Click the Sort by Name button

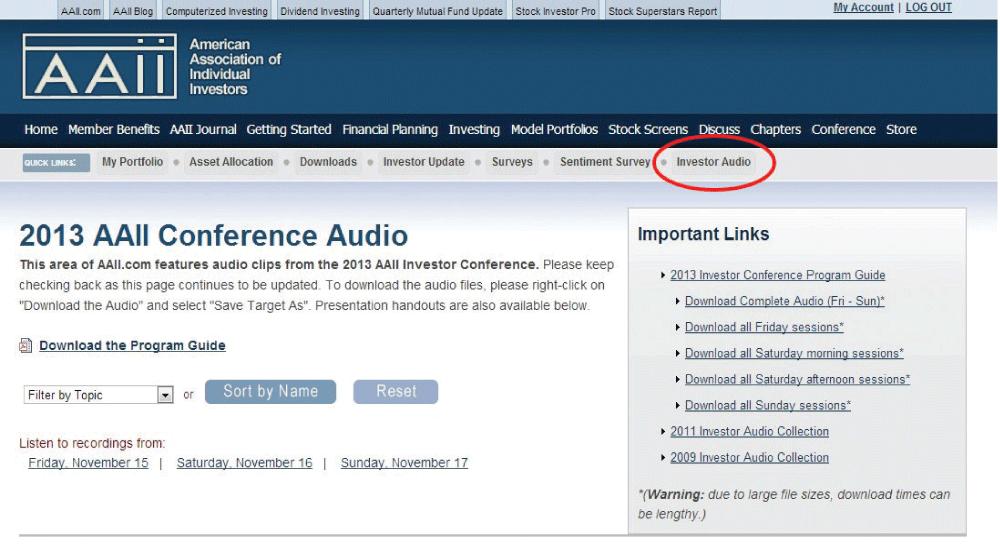click(270, 392)
